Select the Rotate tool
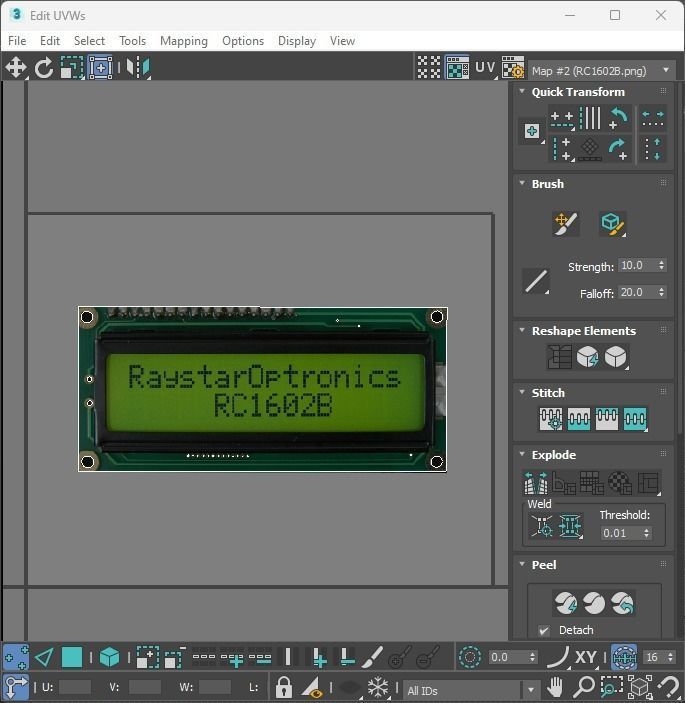685x703 pixels. point(44,68)
